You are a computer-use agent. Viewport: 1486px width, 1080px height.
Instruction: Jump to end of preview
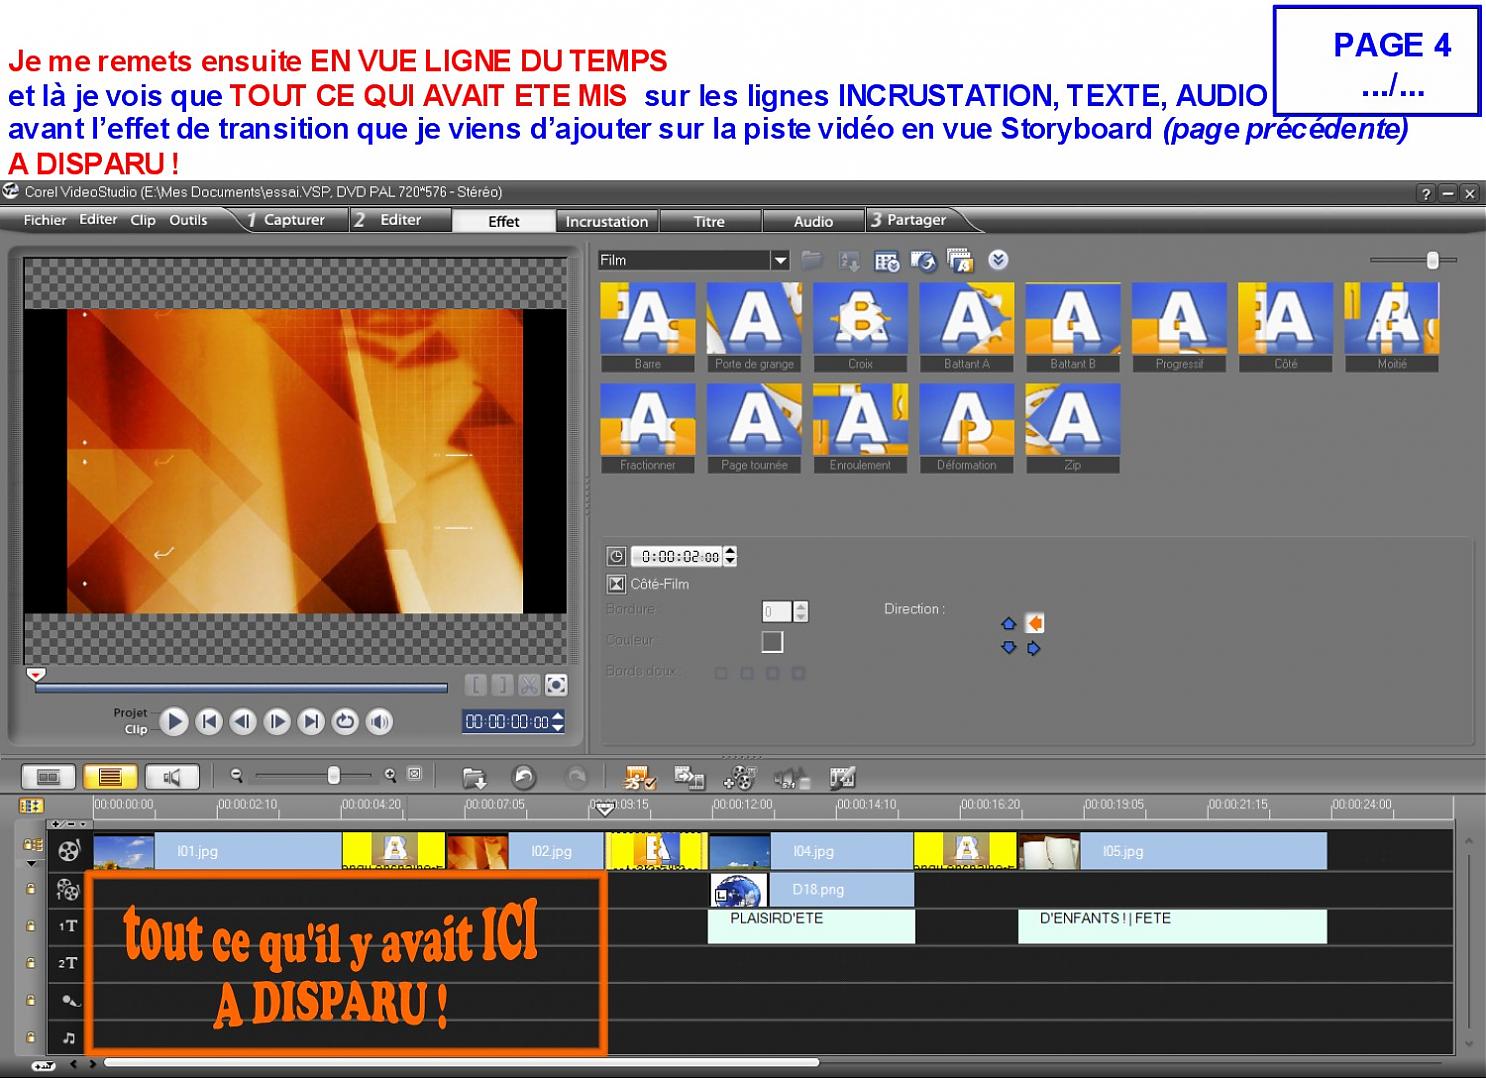[311, 721]
